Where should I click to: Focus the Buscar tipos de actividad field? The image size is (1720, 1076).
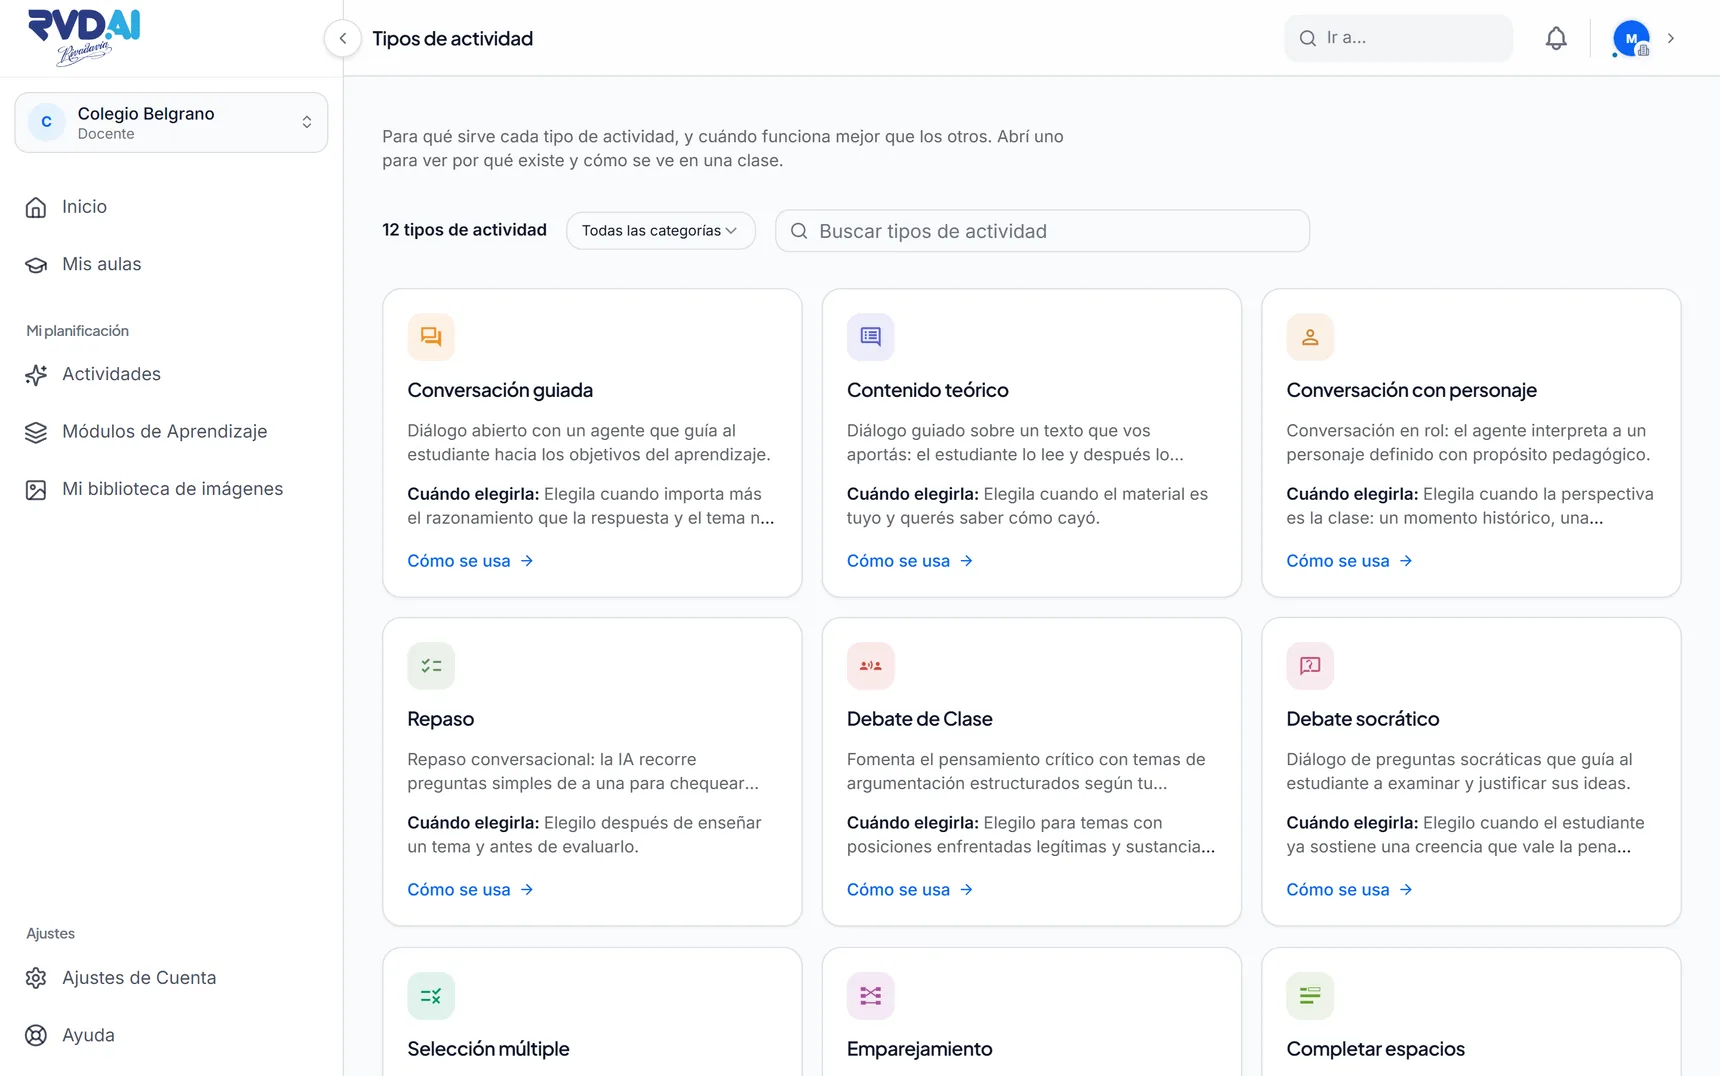click(x=1042, y=231)
